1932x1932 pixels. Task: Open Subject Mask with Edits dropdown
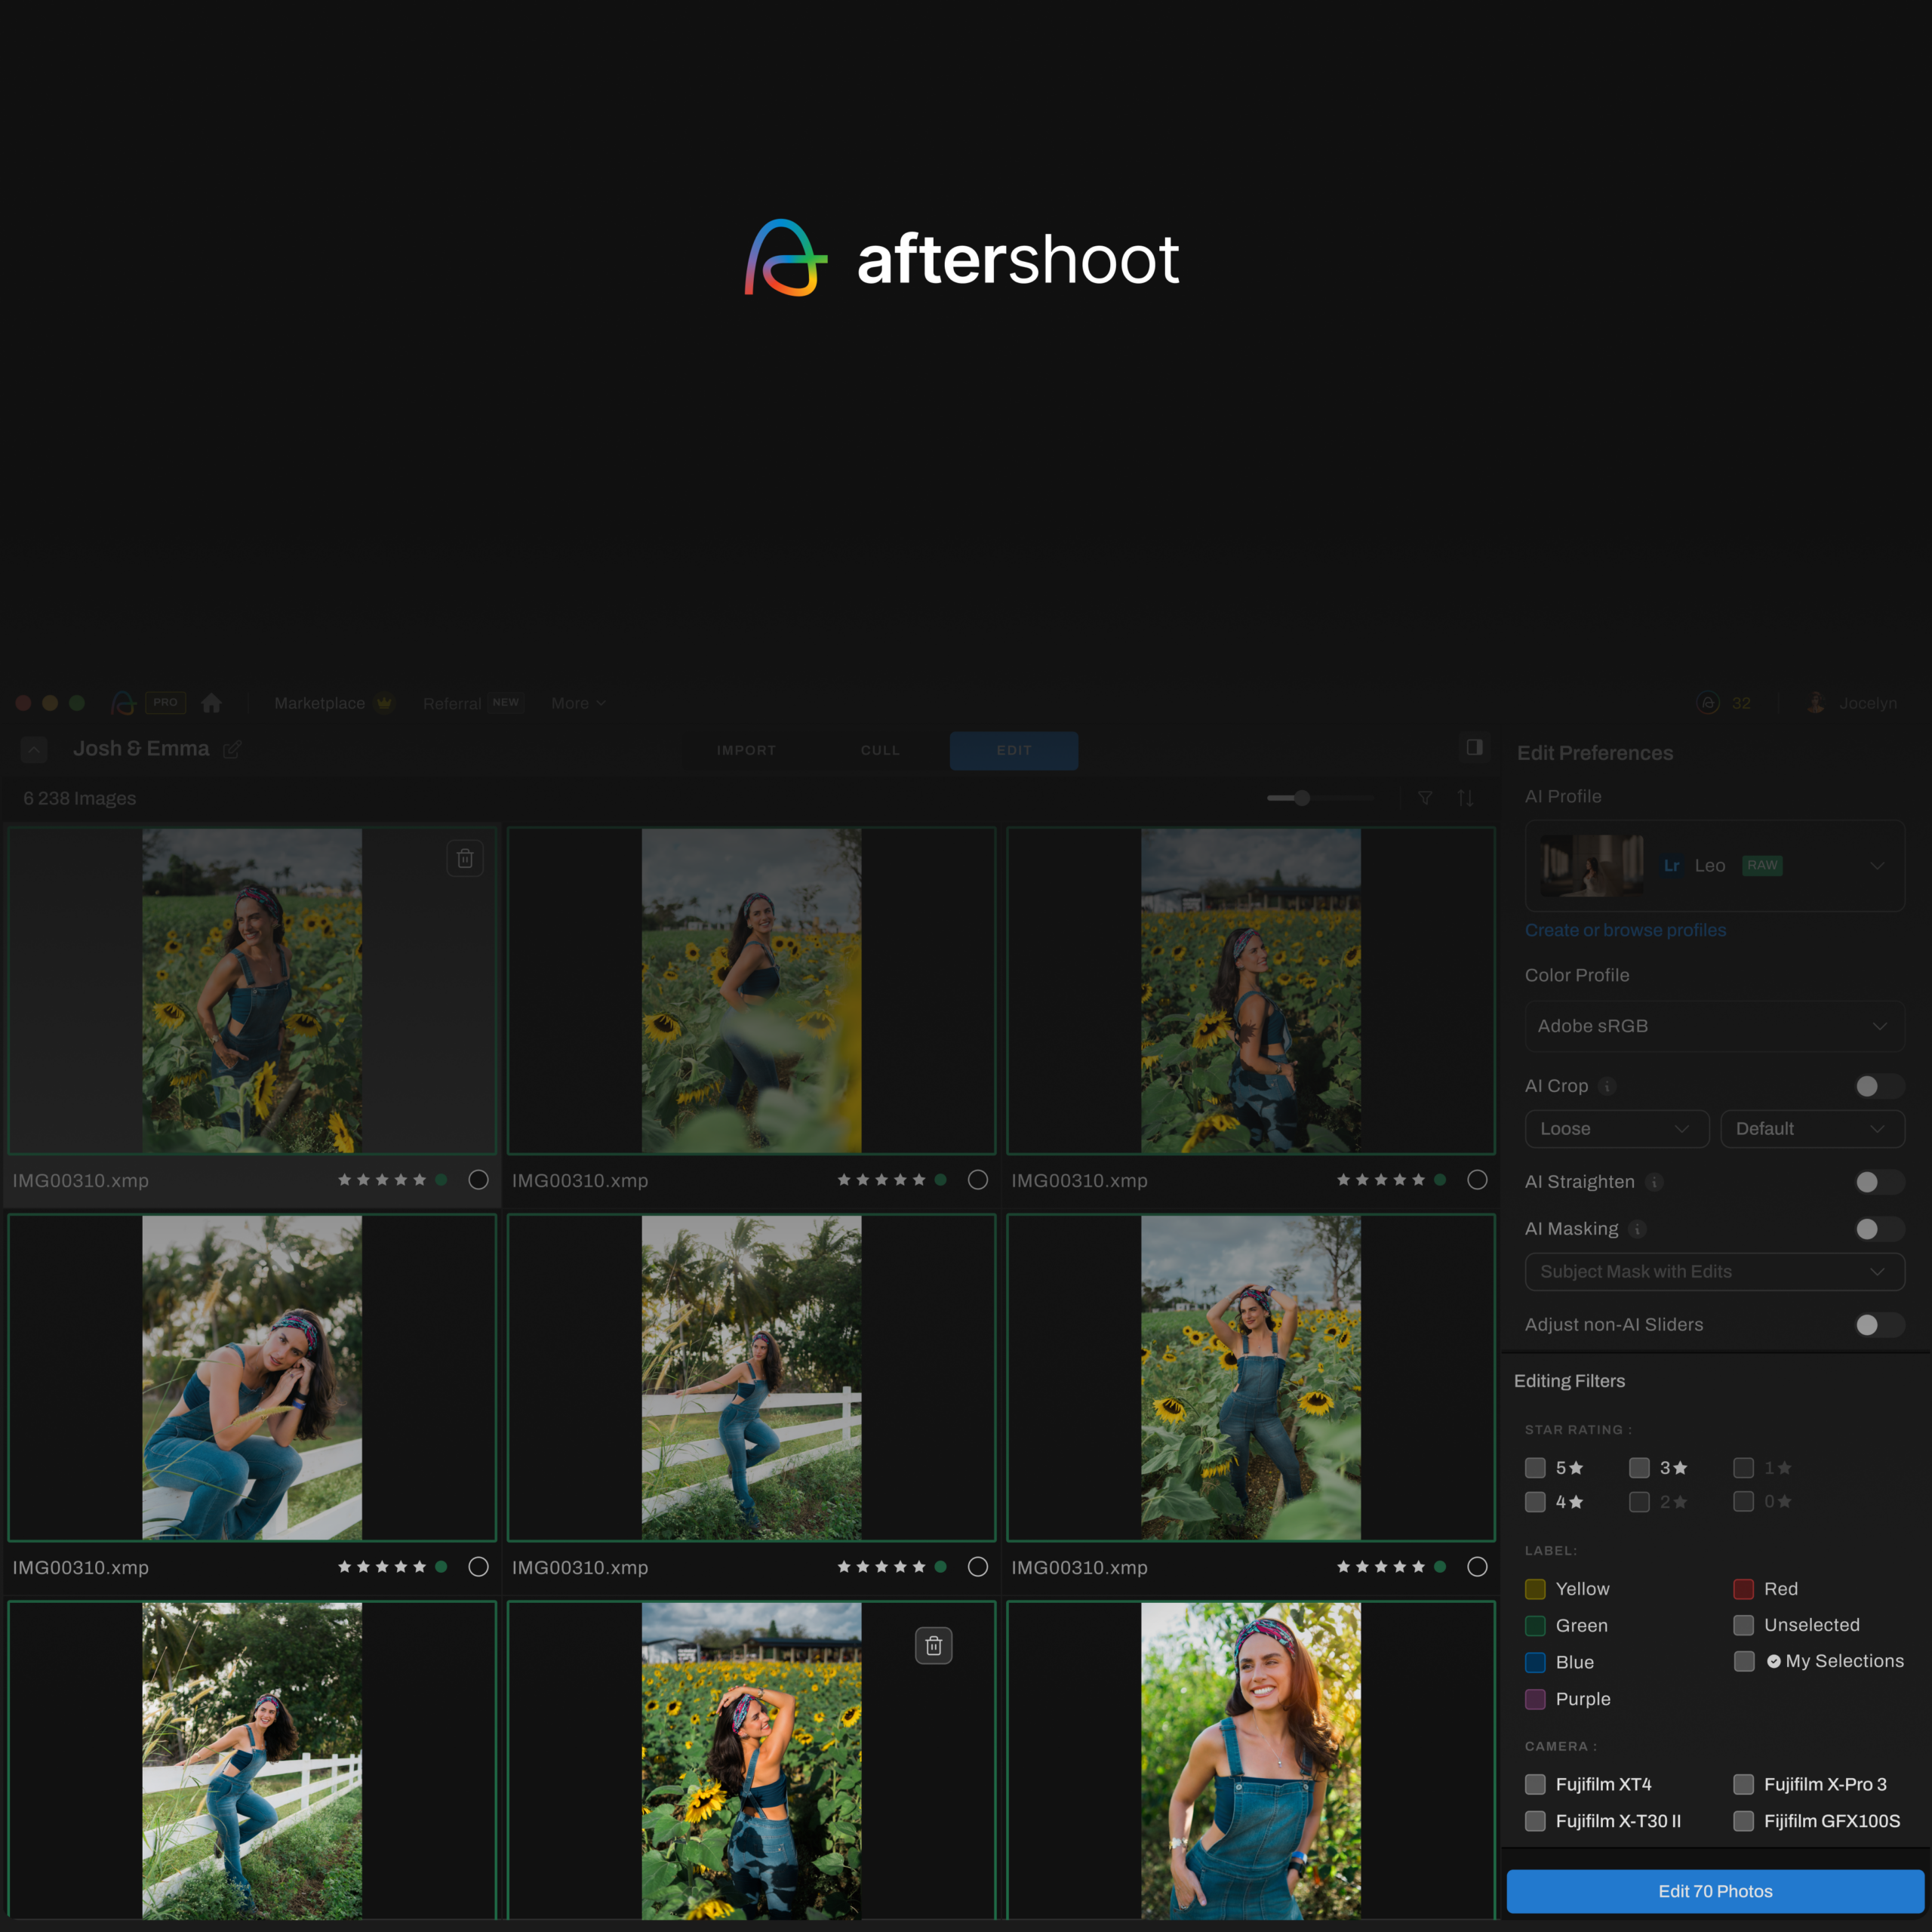tap(1715, 1272)
